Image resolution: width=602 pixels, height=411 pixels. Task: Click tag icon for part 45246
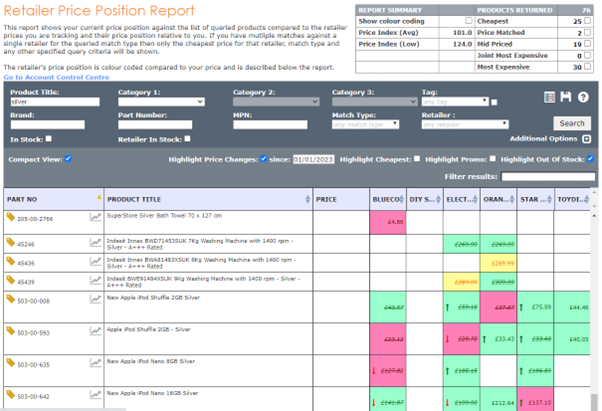click(x=11, y=243)
